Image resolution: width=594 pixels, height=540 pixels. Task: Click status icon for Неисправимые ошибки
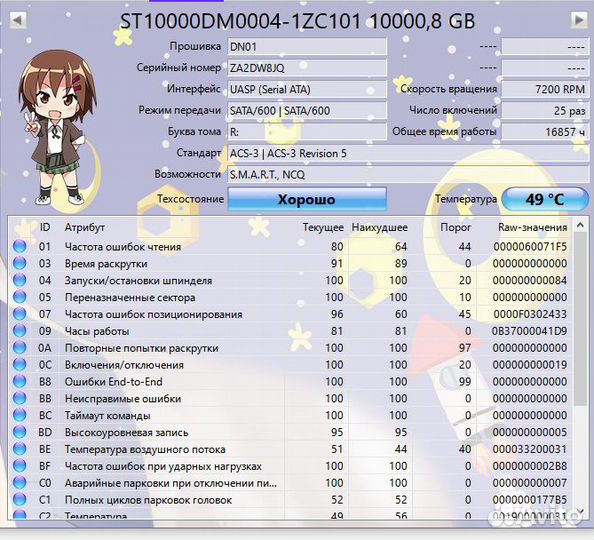pos(20,398)
